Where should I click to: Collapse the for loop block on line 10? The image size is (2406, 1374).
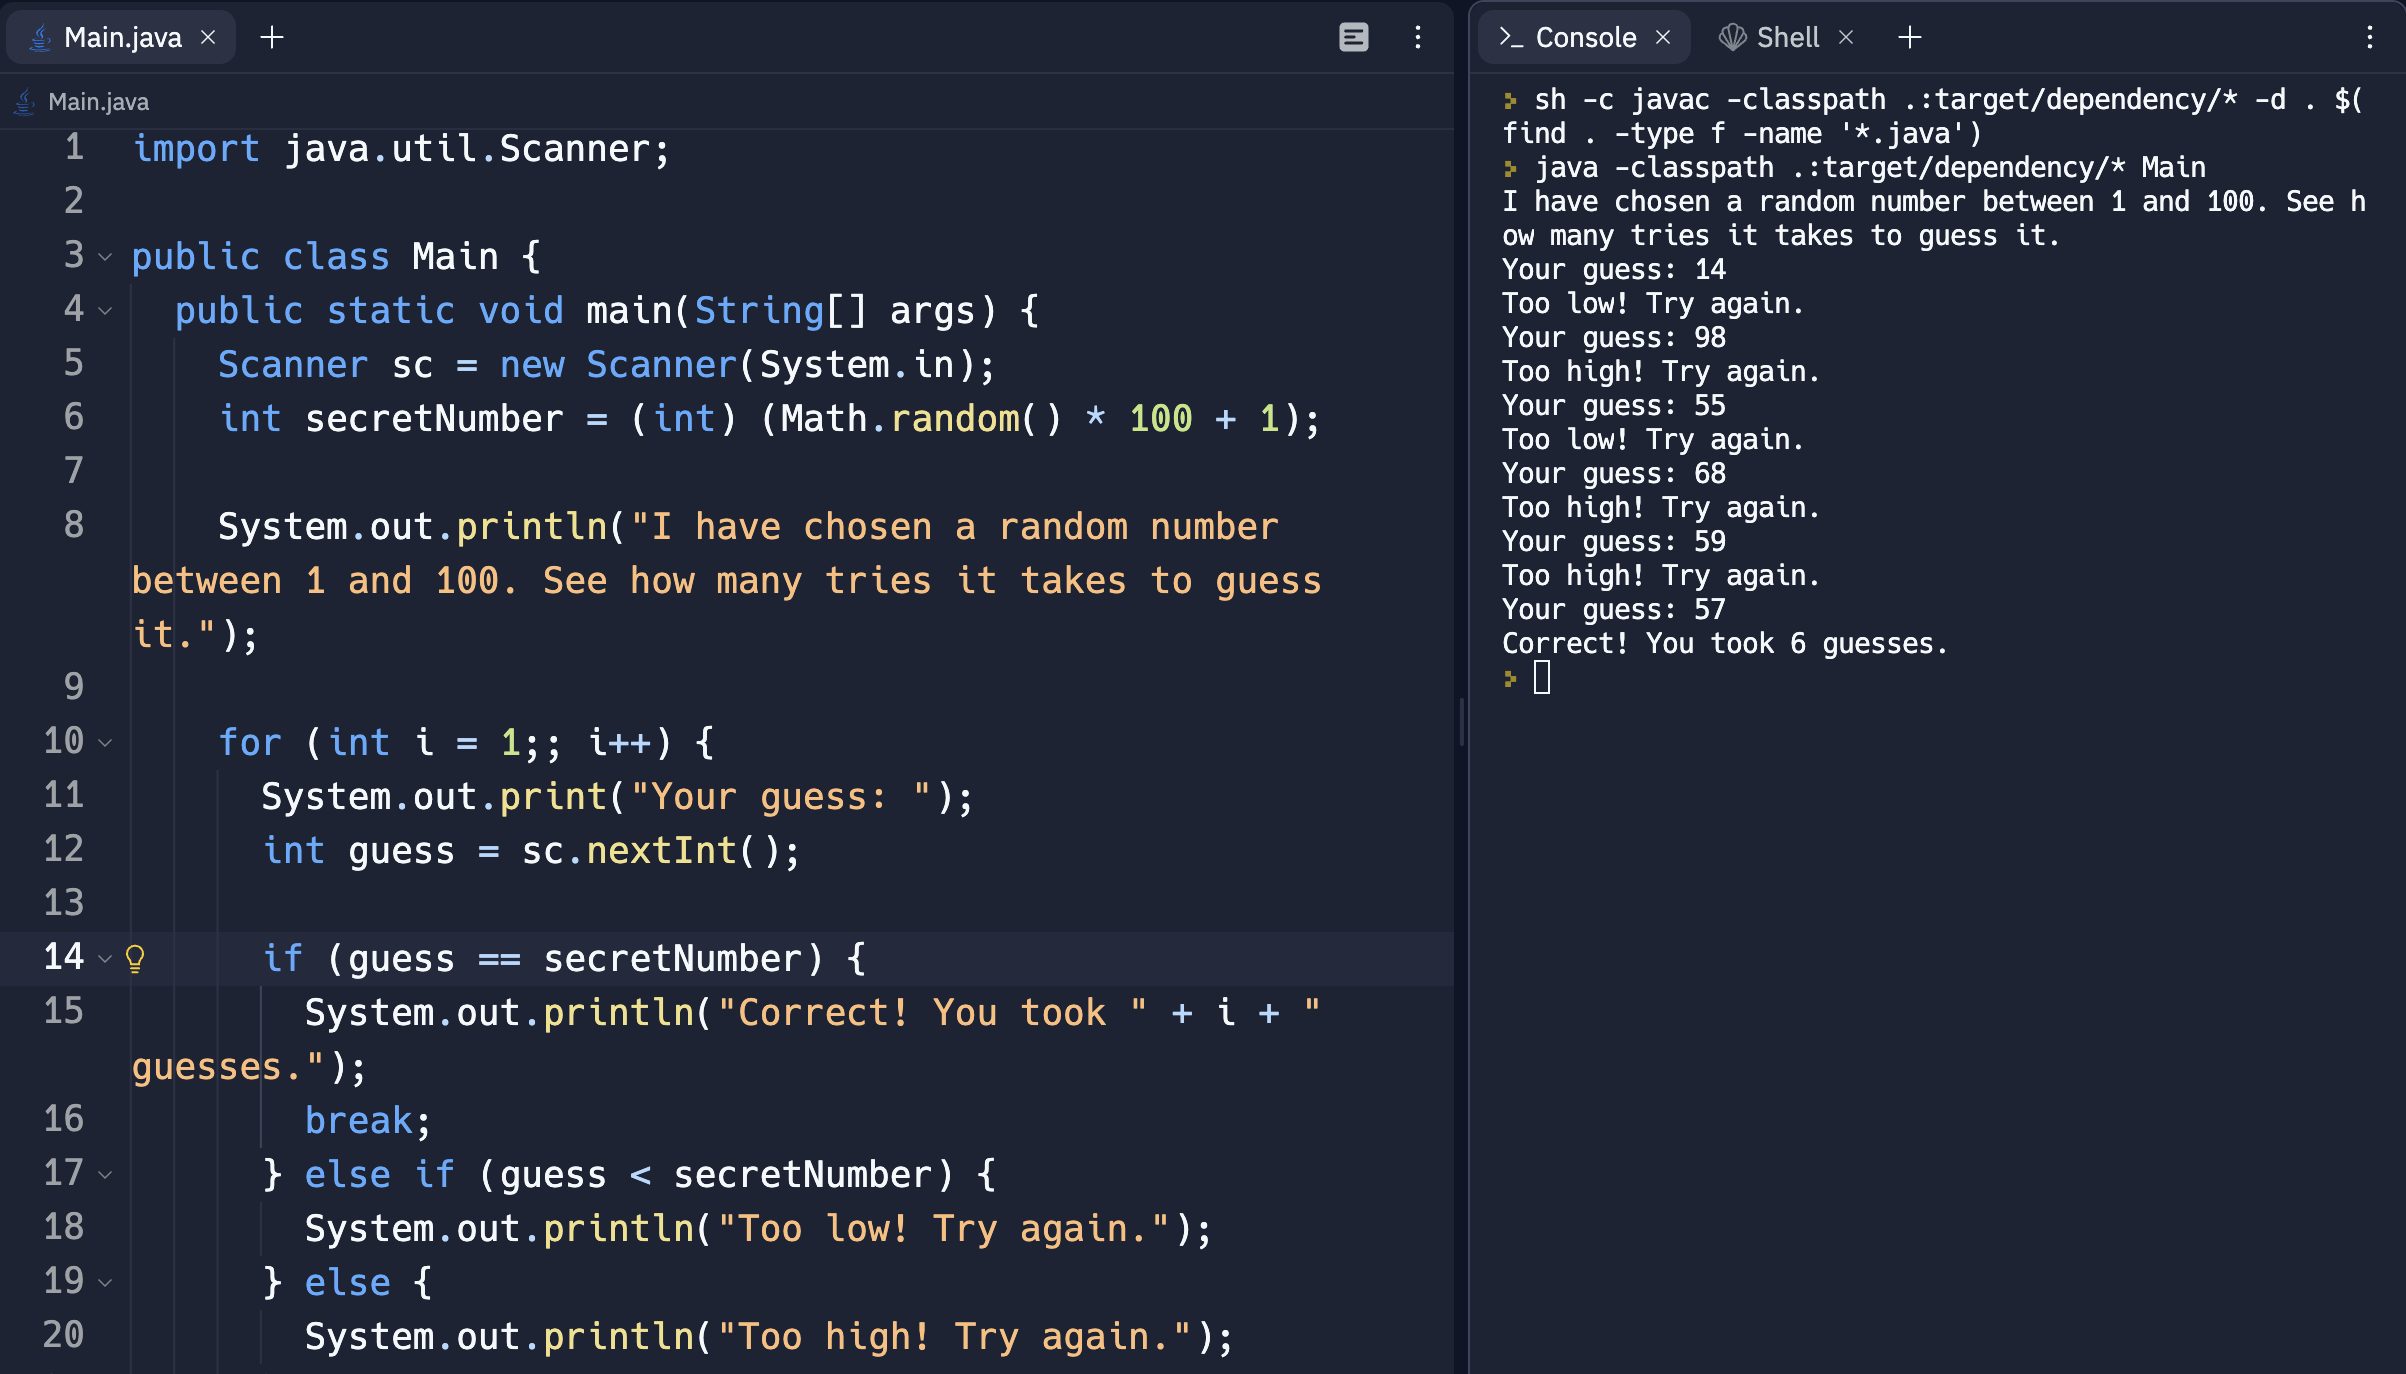(x=105, y=742)
